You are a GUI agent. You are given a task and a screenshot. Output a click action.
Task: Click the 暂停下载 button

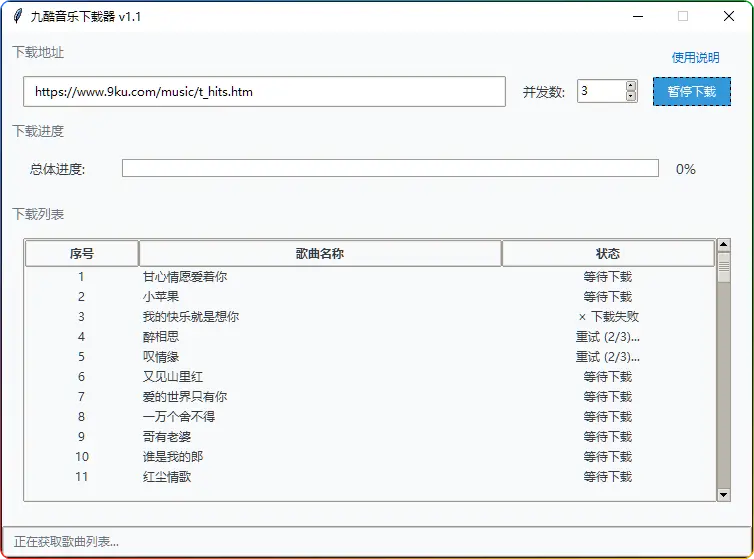691,91
